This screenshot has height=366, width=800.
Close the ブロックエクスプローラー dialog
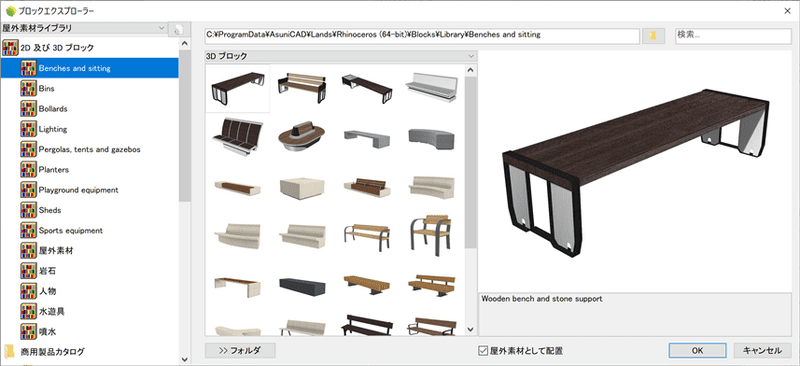click(x=786, y=11)
